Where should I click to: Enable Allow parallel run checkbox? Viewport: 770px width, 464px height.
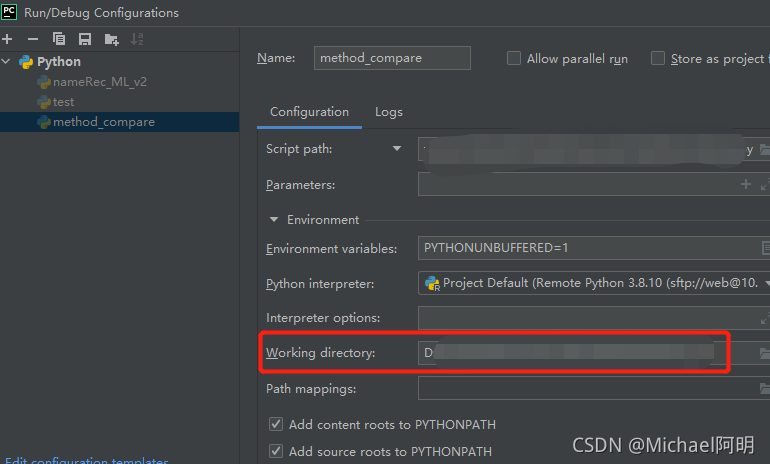point(514,58)
